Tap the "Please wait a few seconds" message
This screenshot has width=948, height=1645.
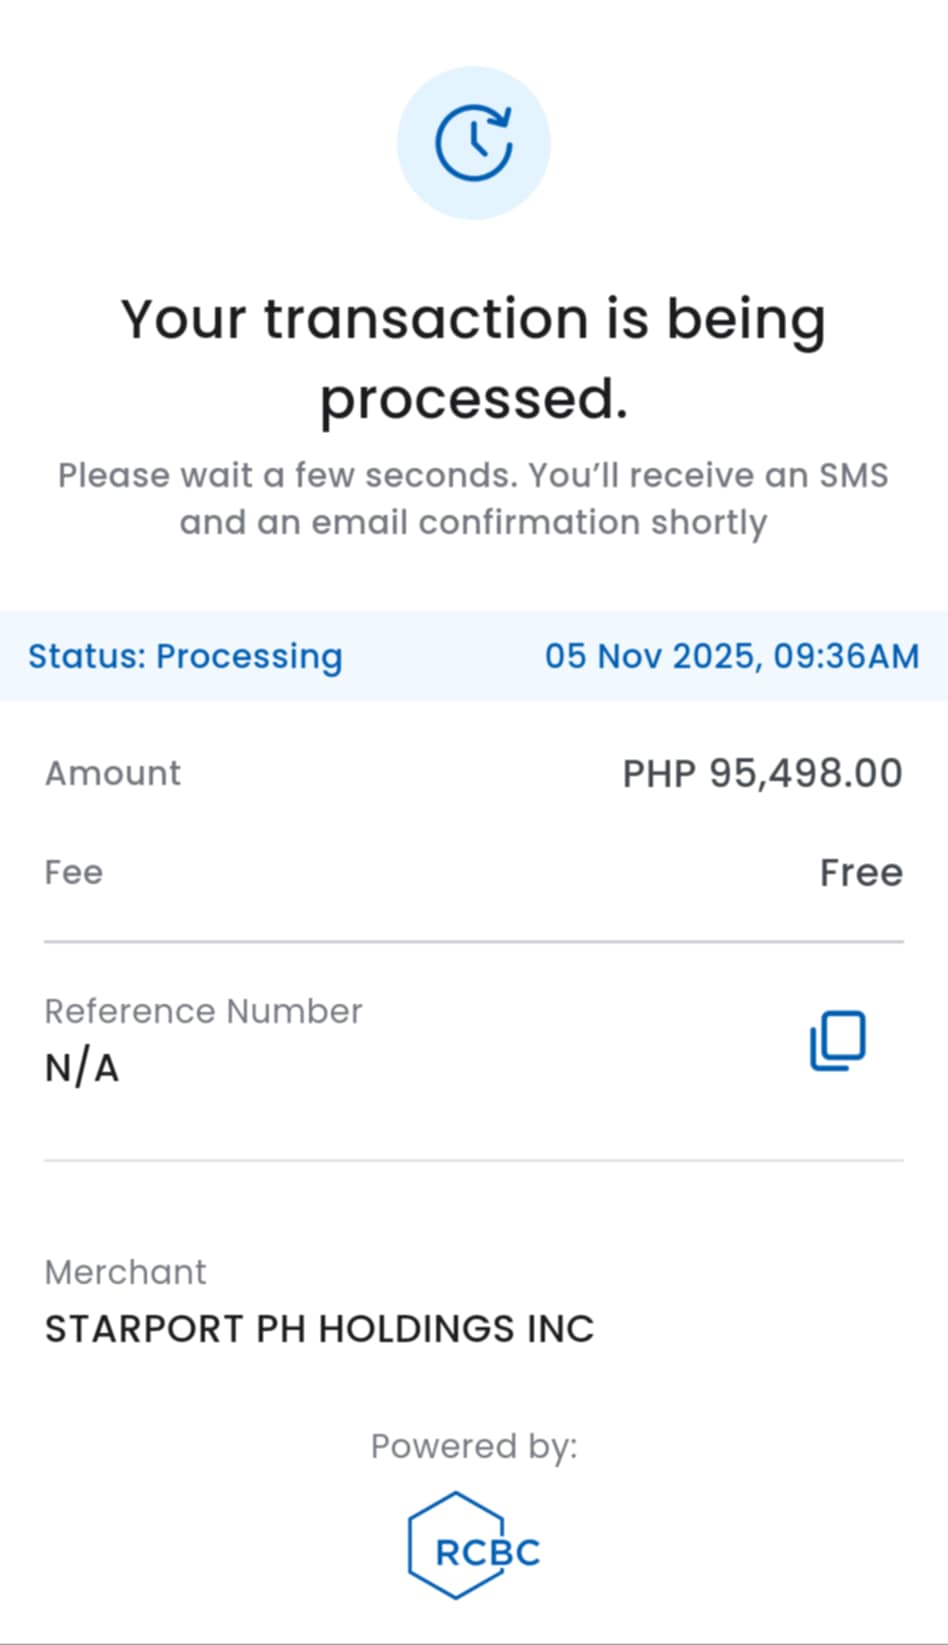(473, 475)
